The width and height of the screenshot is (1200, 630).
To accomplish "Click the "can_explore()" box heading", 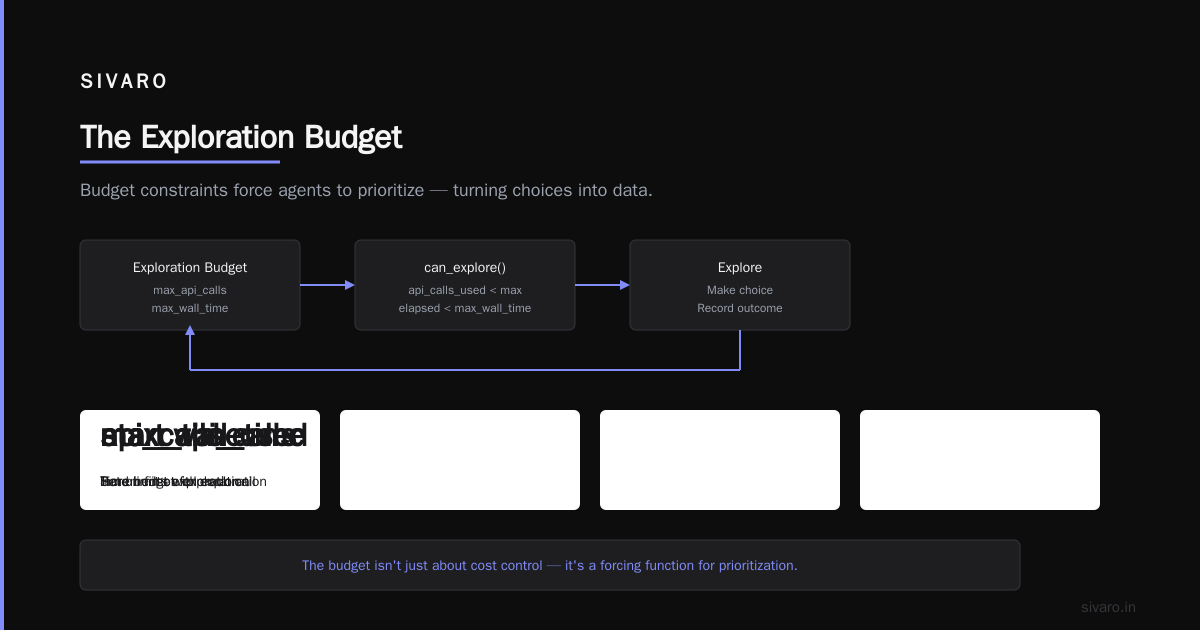I will click(465, 267).
